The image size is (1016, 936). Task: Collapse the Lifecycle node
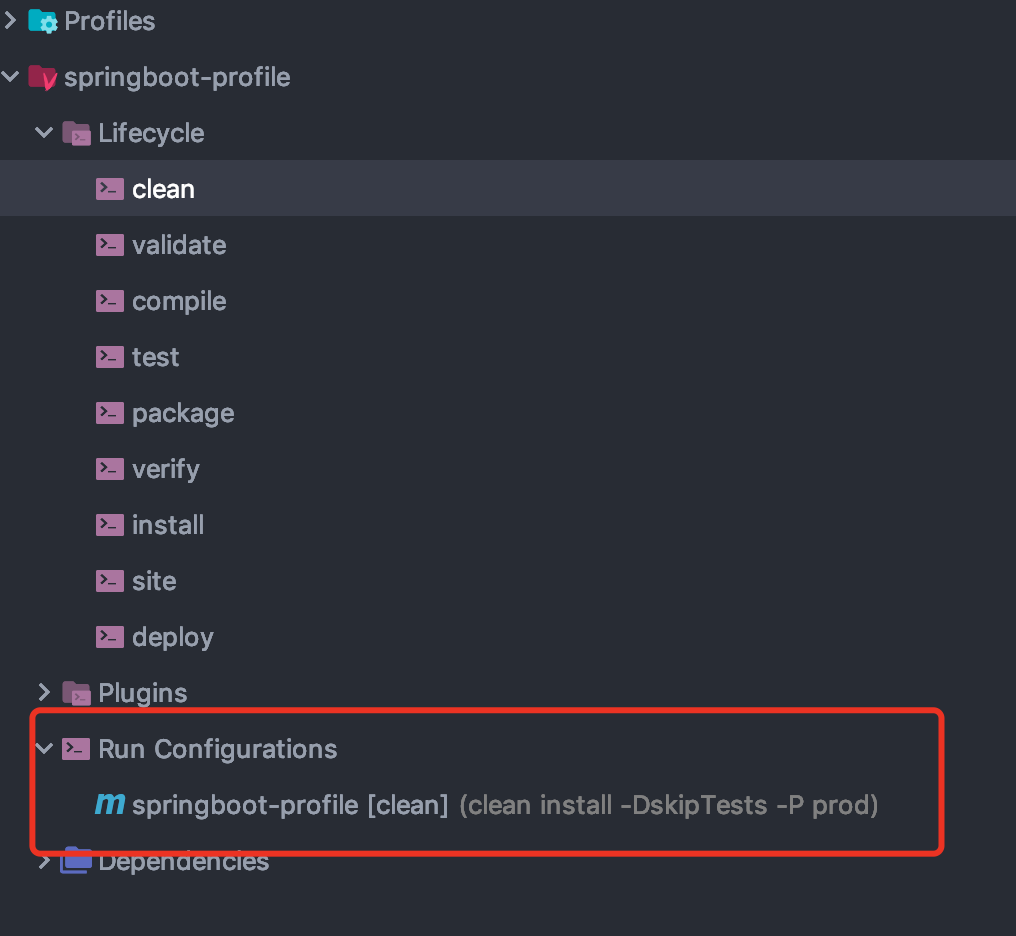tap(44, 133)
